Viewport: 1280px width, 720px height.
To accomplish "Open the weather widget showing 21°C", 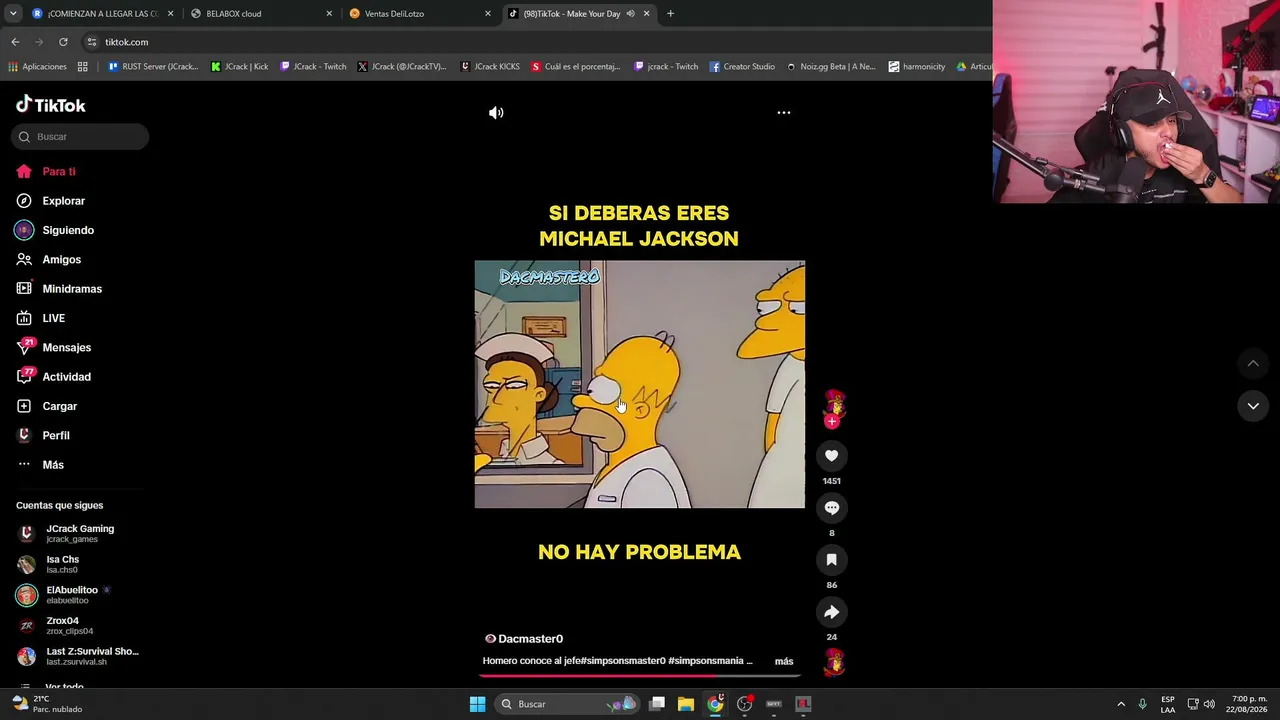I will (x=48, y=704).
